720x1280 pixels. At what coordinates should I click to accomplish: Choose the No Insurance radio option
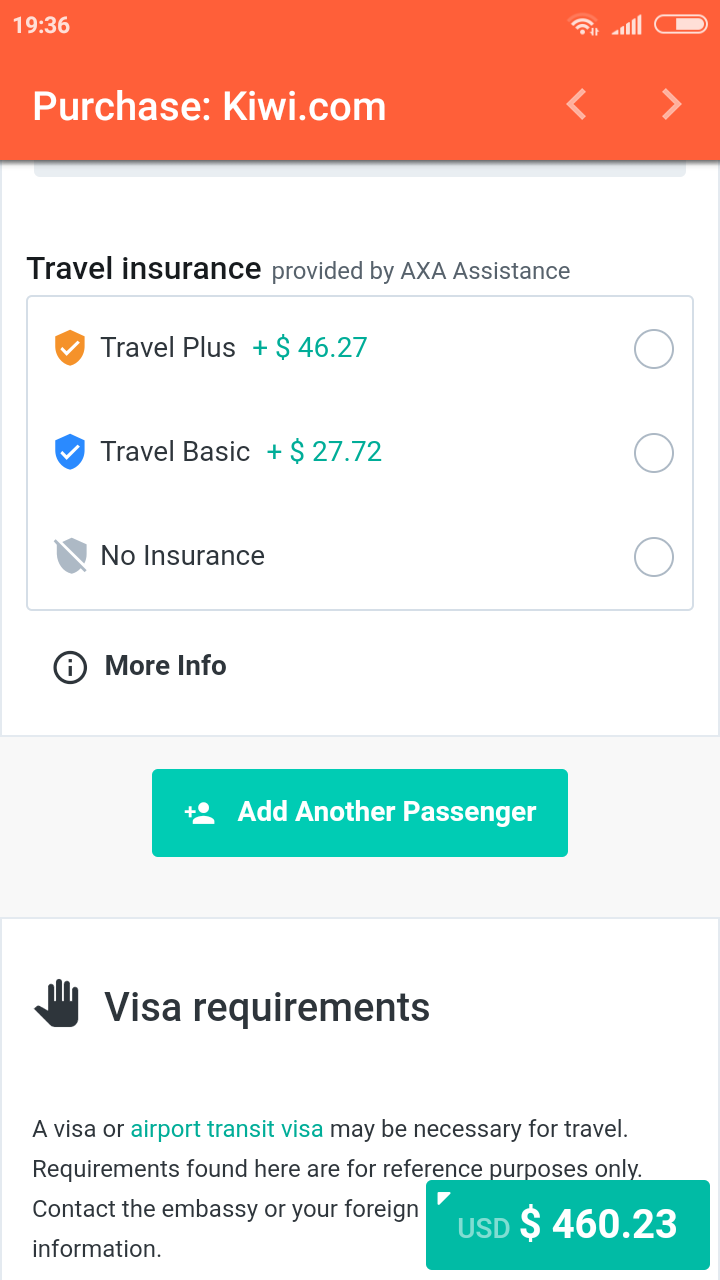point(654,557)
